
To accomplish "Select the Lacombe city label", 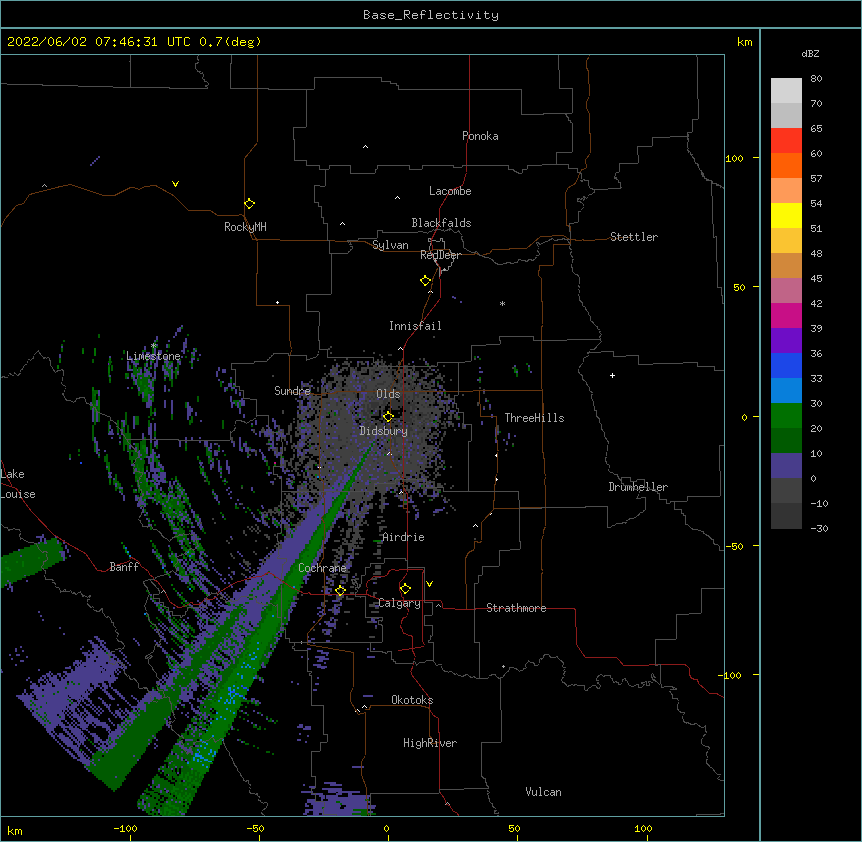I will point(450,191).
